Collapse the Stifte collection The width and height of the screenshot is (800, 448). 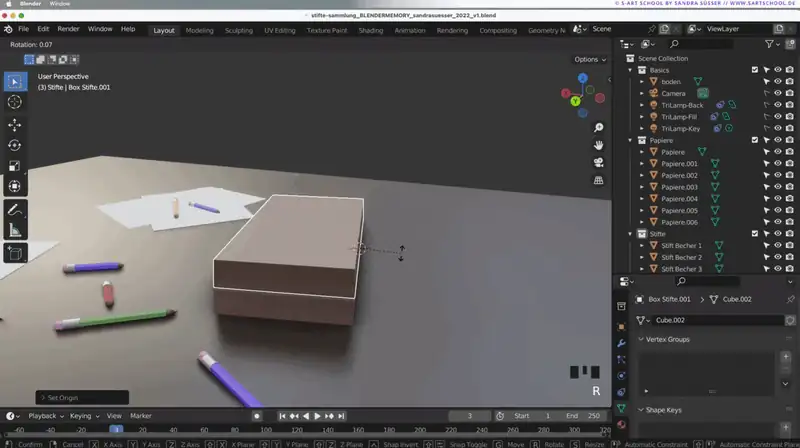tap(630, 234)
